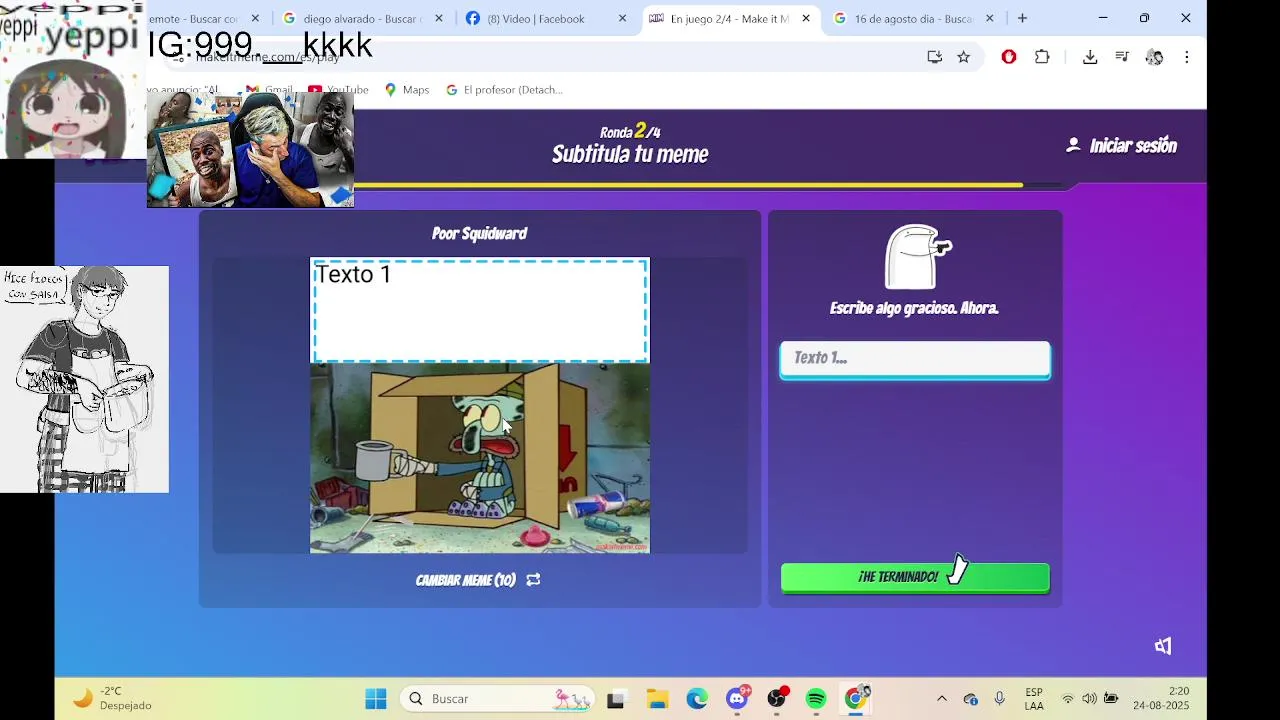
Task: Open the red Opera extension icon
Action: 1009,57
